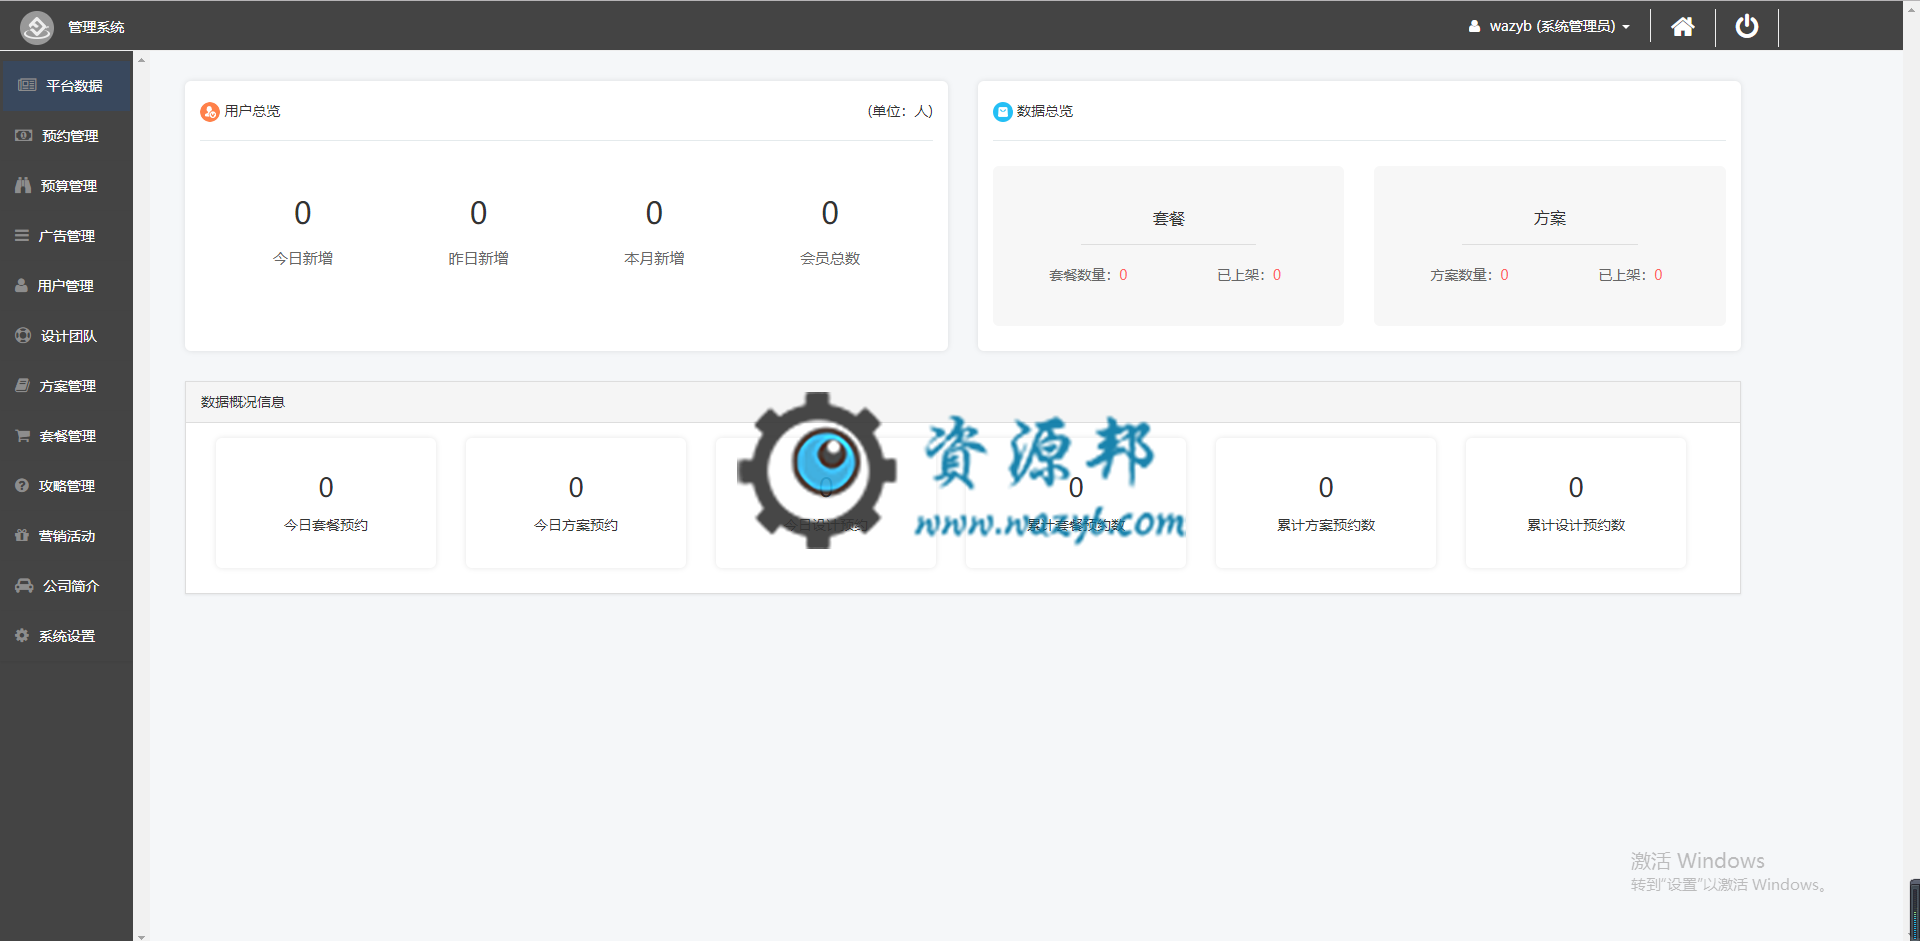
Task: Select the 今日方案预约 stat card
Action: point(576,503)
